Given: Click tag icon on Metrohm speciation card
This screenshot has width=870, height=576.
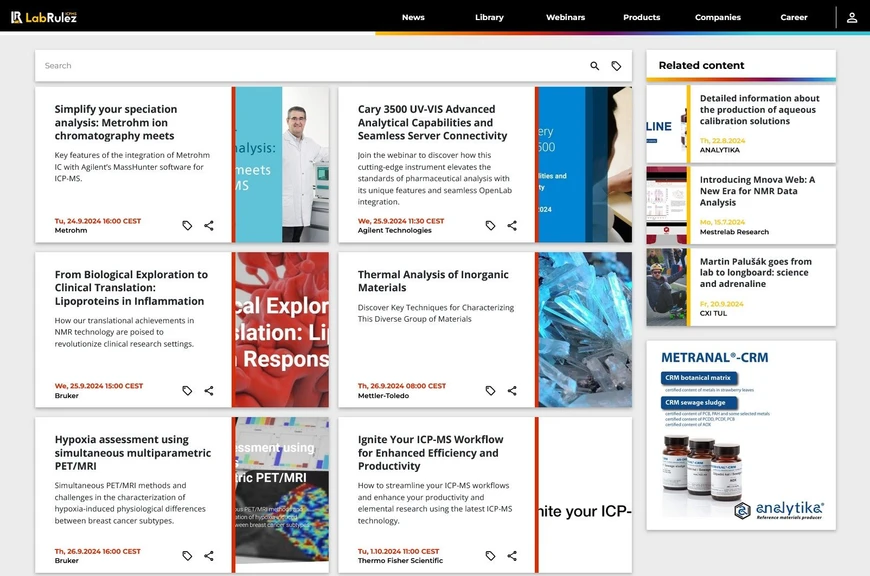Looking at the screenshot, I should point(187,225).
